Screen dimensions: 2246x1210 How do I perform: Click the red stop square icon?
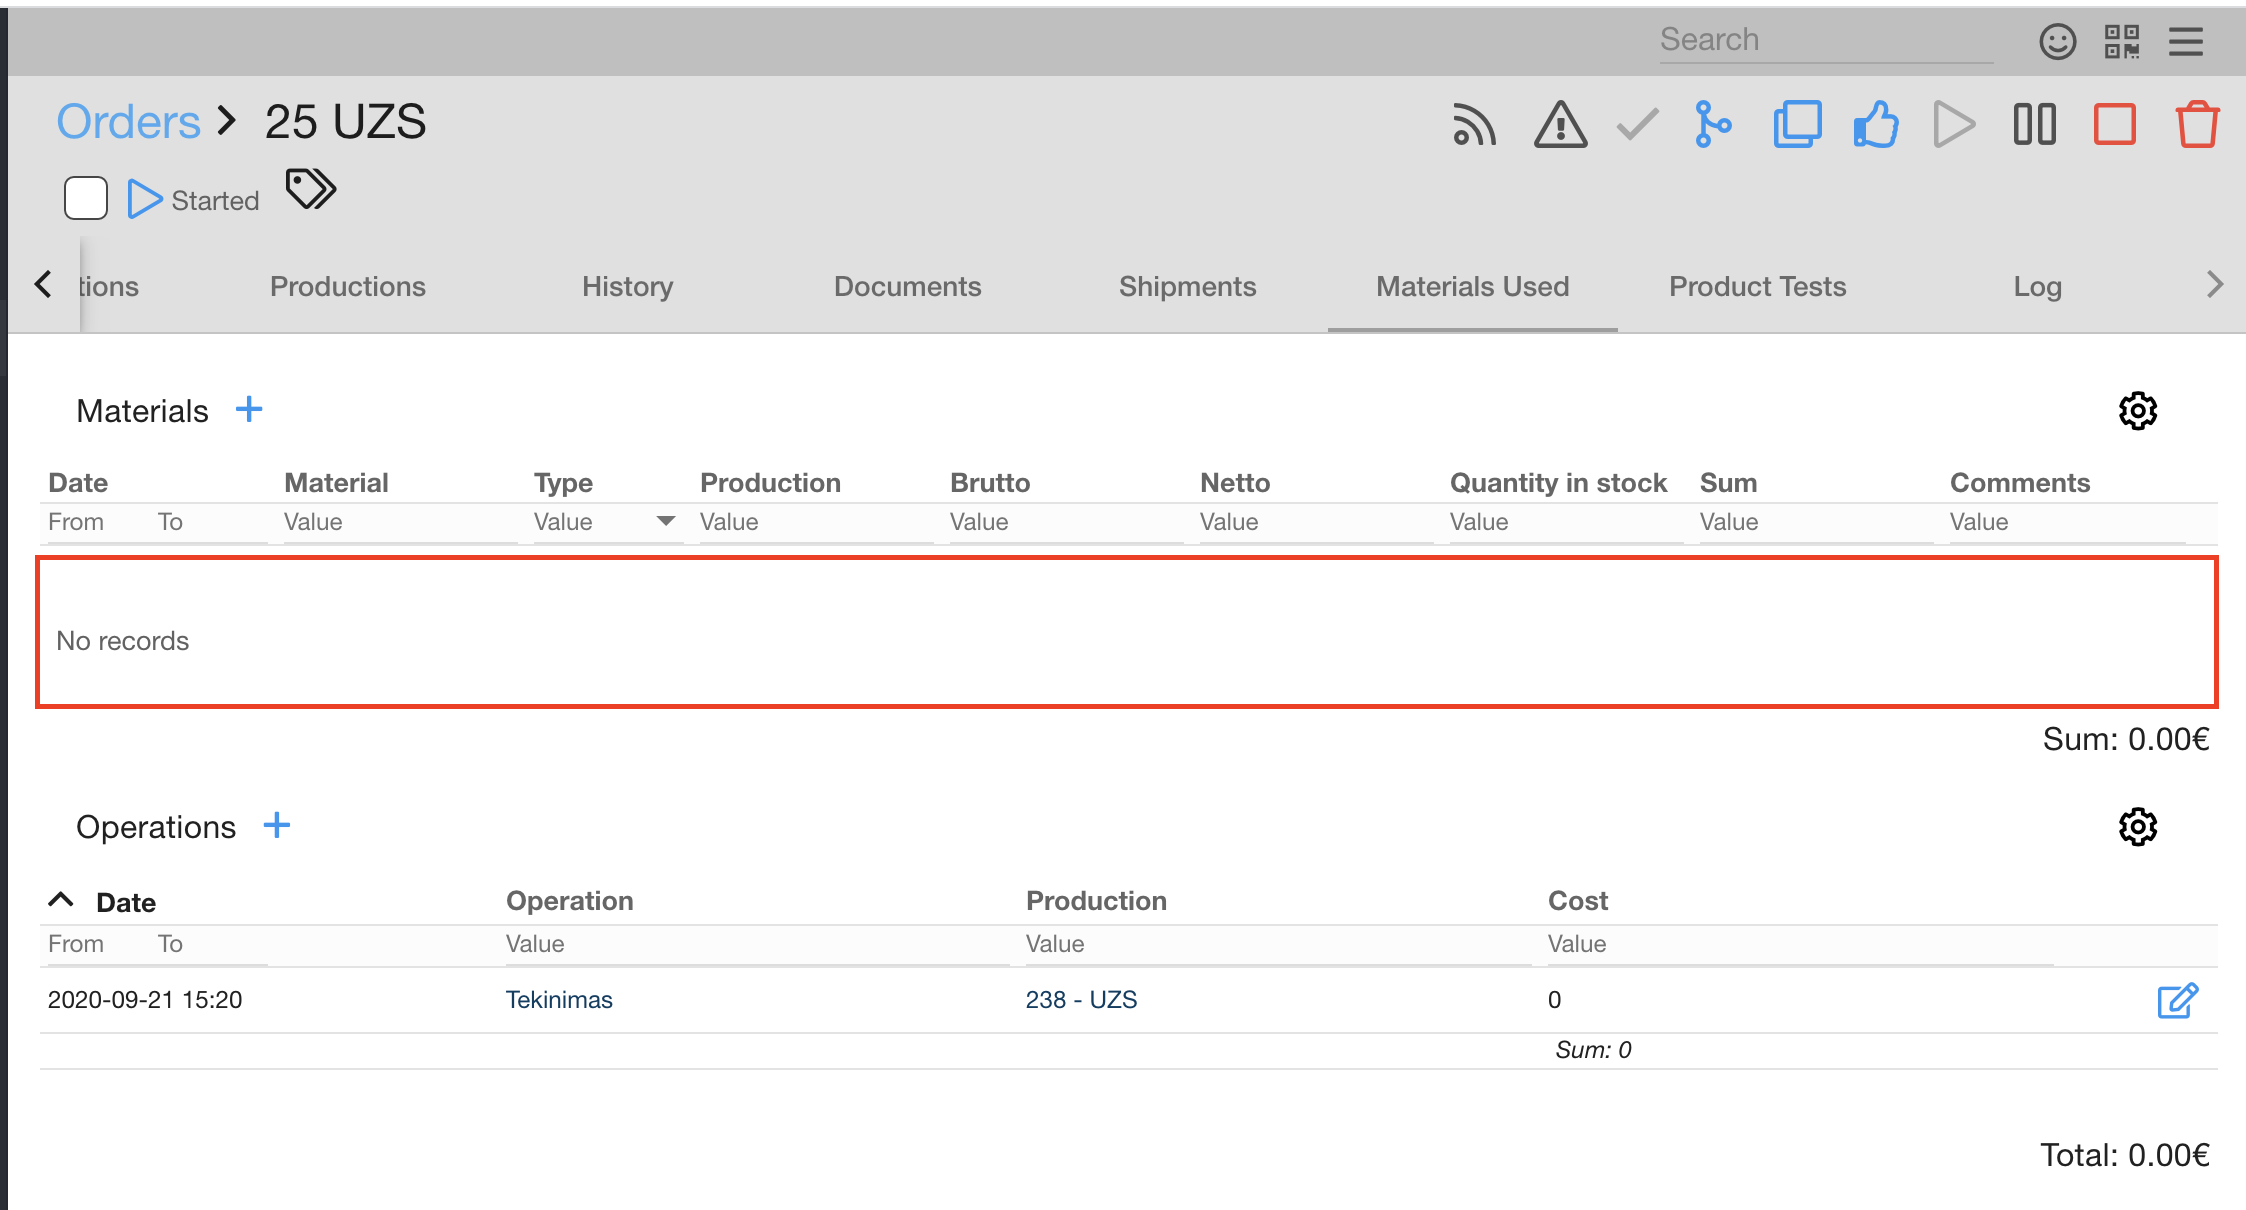[x=2115, y=125]
